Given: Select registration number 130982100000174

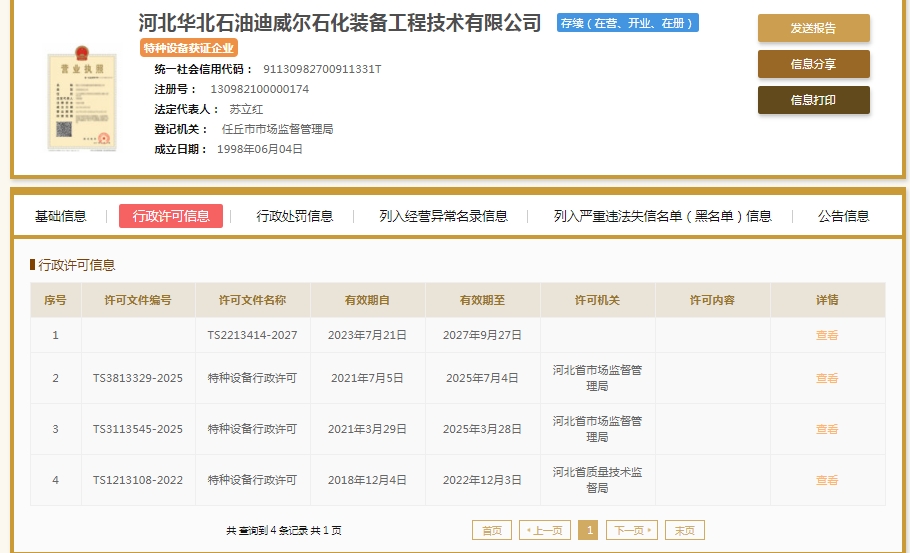Looking at the screenshot, I should pyautogui.click(x=259, y=89).
